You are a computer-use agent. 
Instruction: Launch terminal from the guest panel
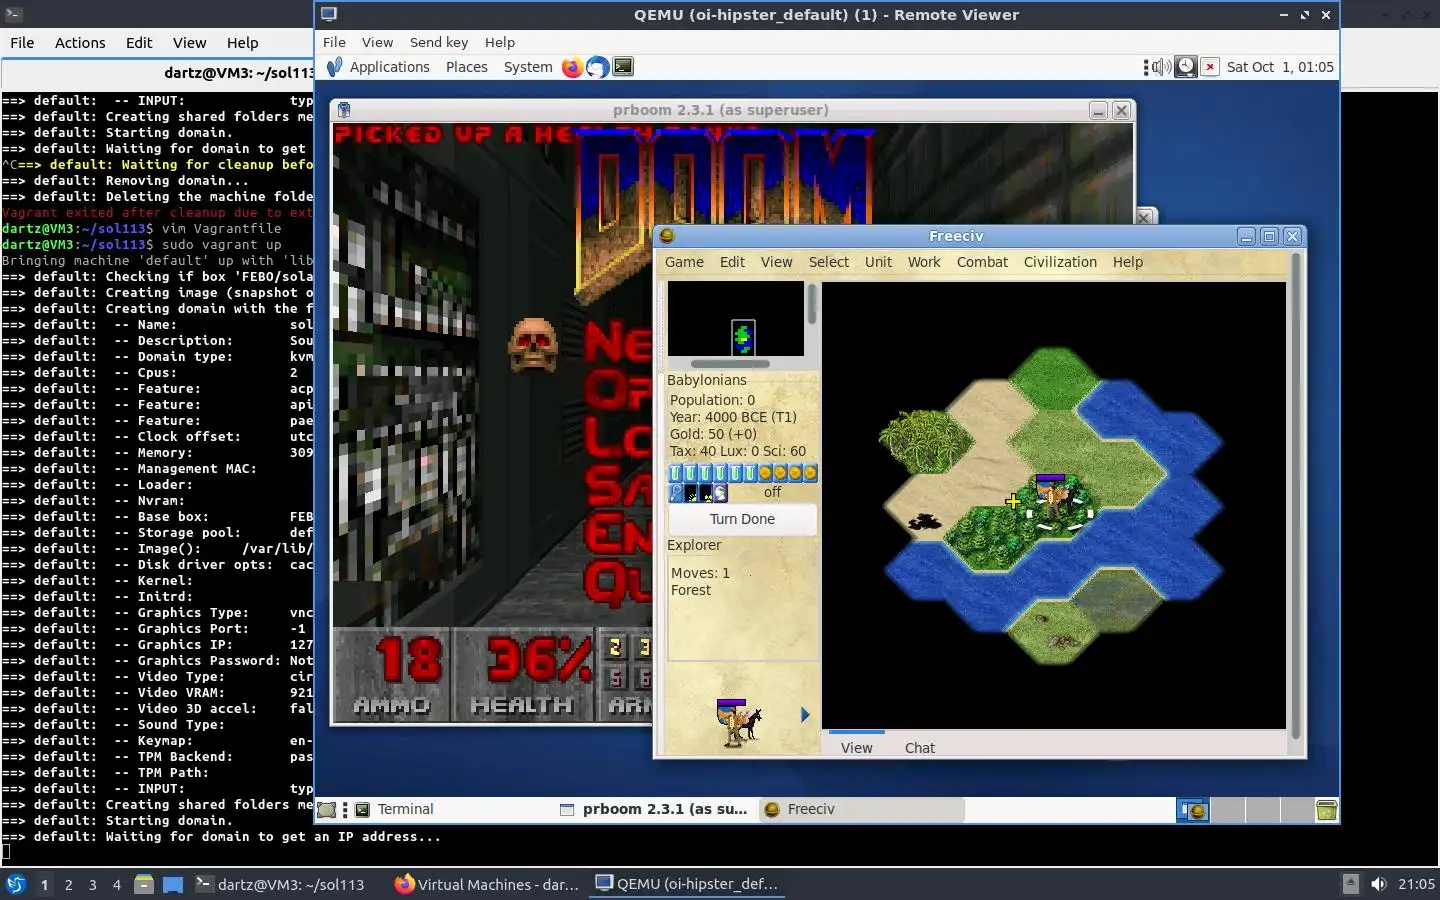tap(623, 67)
